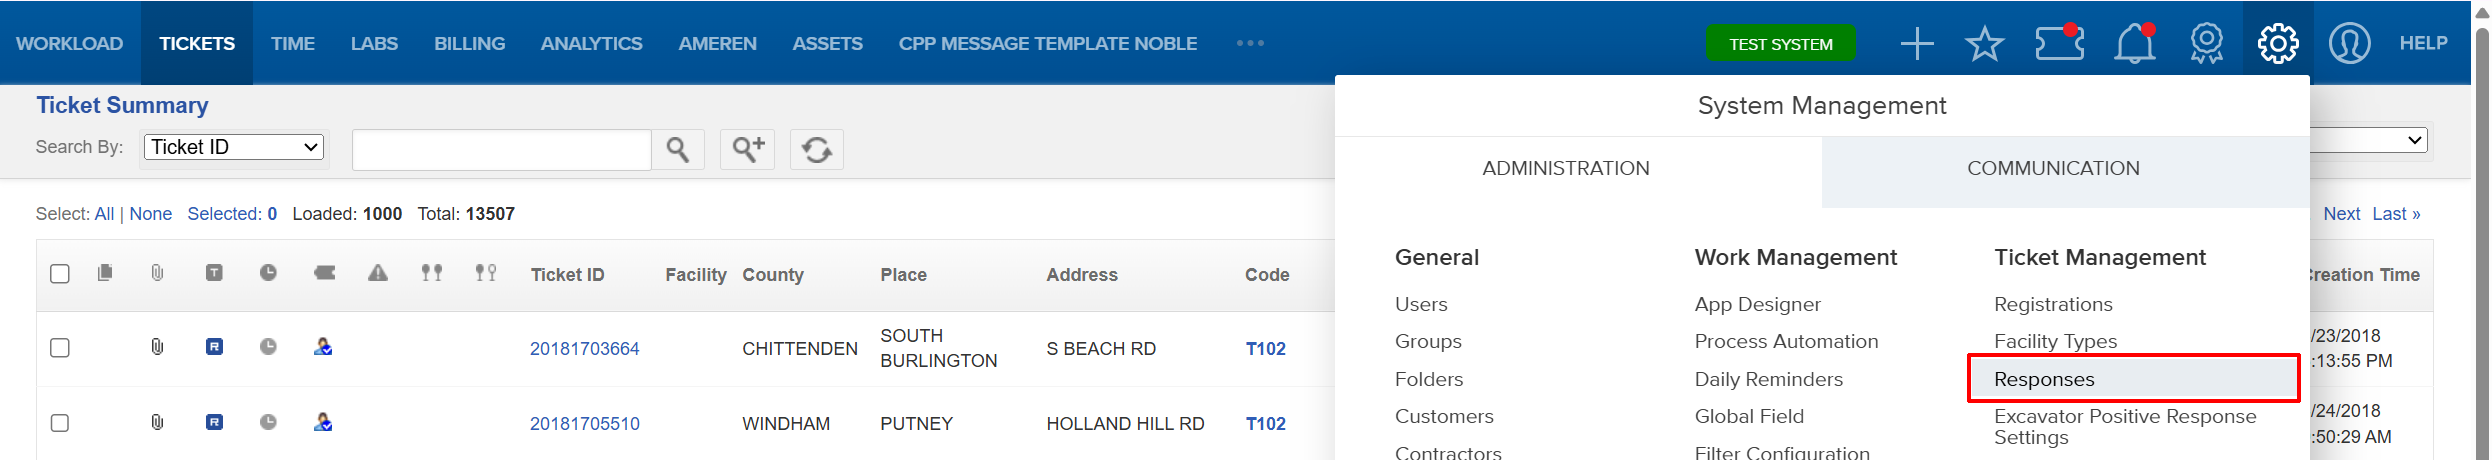
Task: Check the box for ticket 20181705510
Action: coord(60,423)
